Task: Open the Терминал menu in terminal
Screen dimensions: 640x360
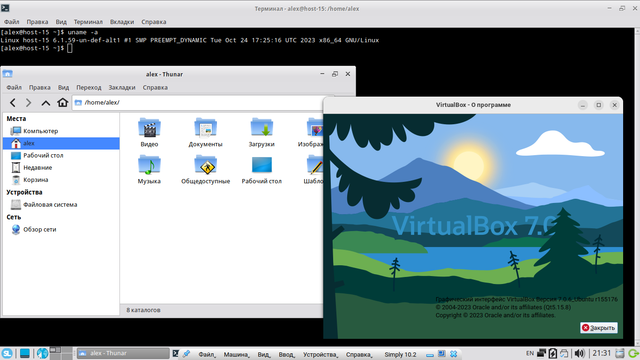Action: pyautogui.click(x=88, y=22)
